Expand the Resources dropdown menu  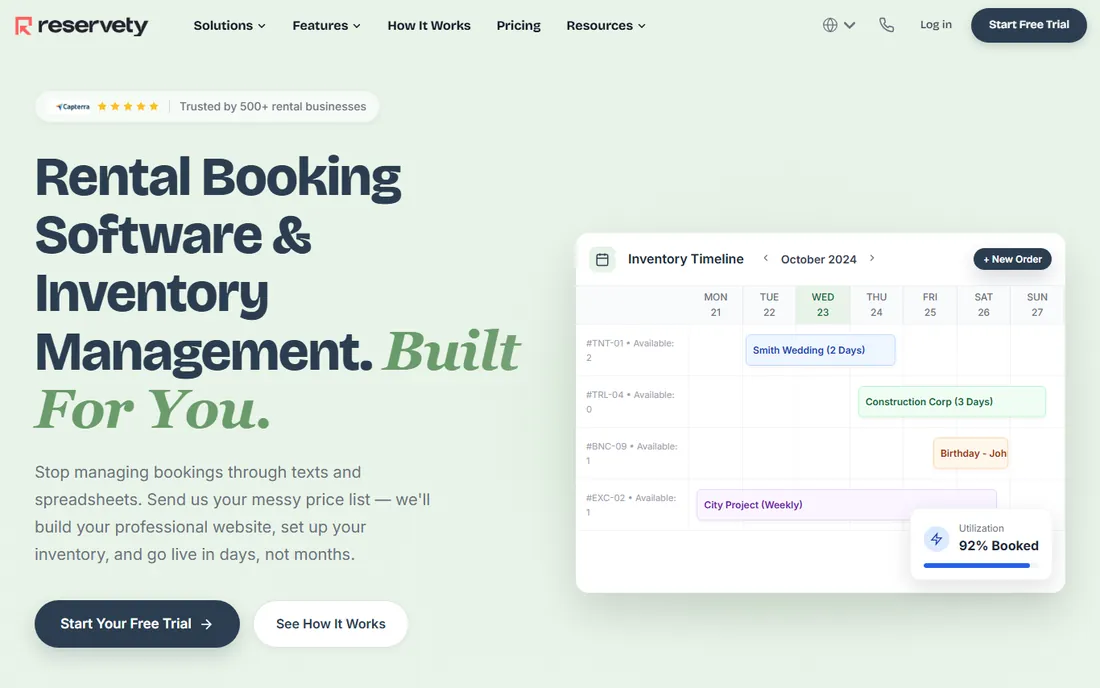click(x=605, y=25)
